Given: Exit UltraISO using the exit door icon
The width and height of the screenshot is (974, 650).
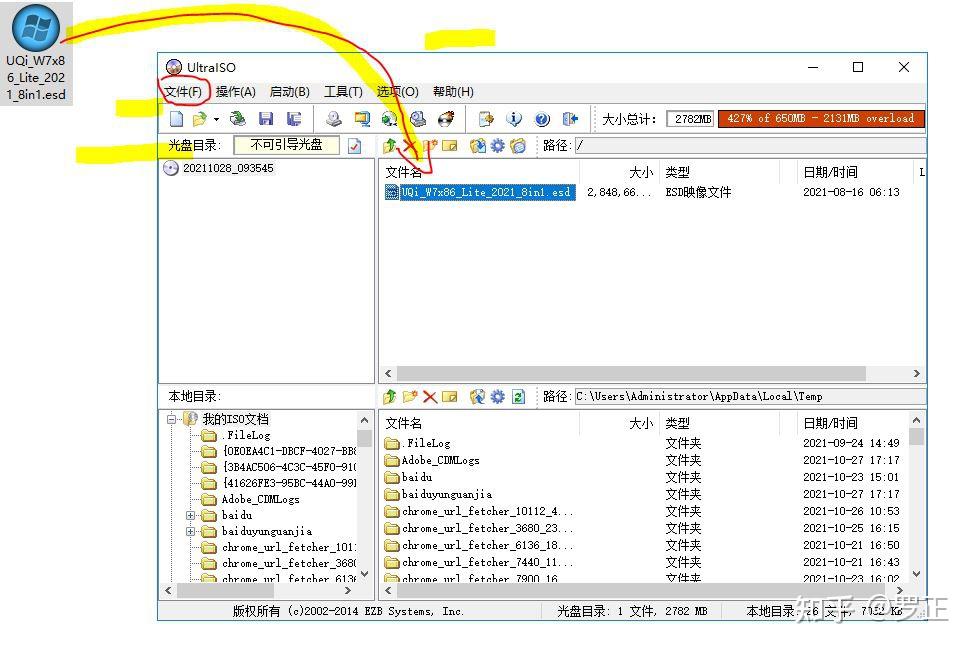Looking at the screenshot, I should click(x=569, y=118).
